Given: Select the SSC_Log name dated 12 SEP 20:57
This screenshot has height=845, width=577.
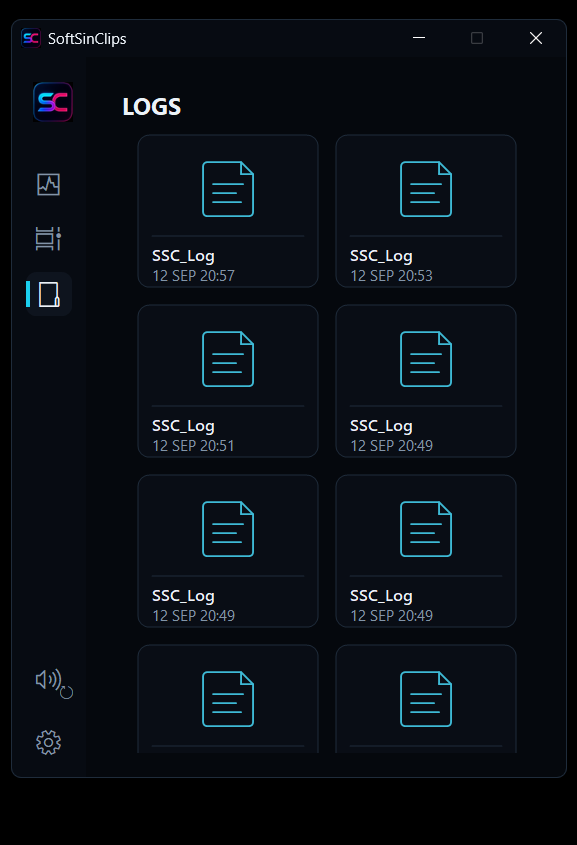Looking at the screenshot, I should pyautogui.click(x=183, y=256).
